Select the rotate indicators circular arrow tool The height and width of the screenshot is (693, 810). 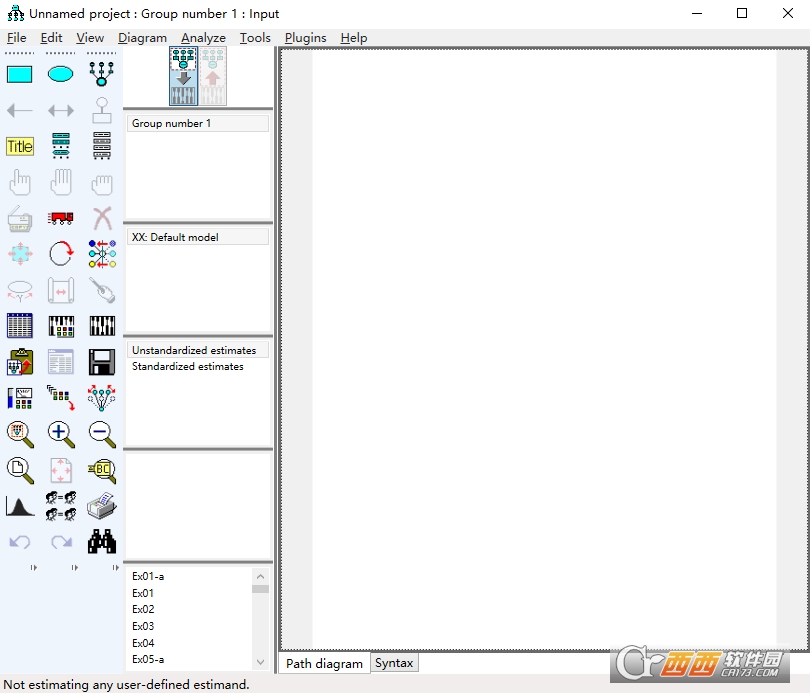tap(60, 254)
